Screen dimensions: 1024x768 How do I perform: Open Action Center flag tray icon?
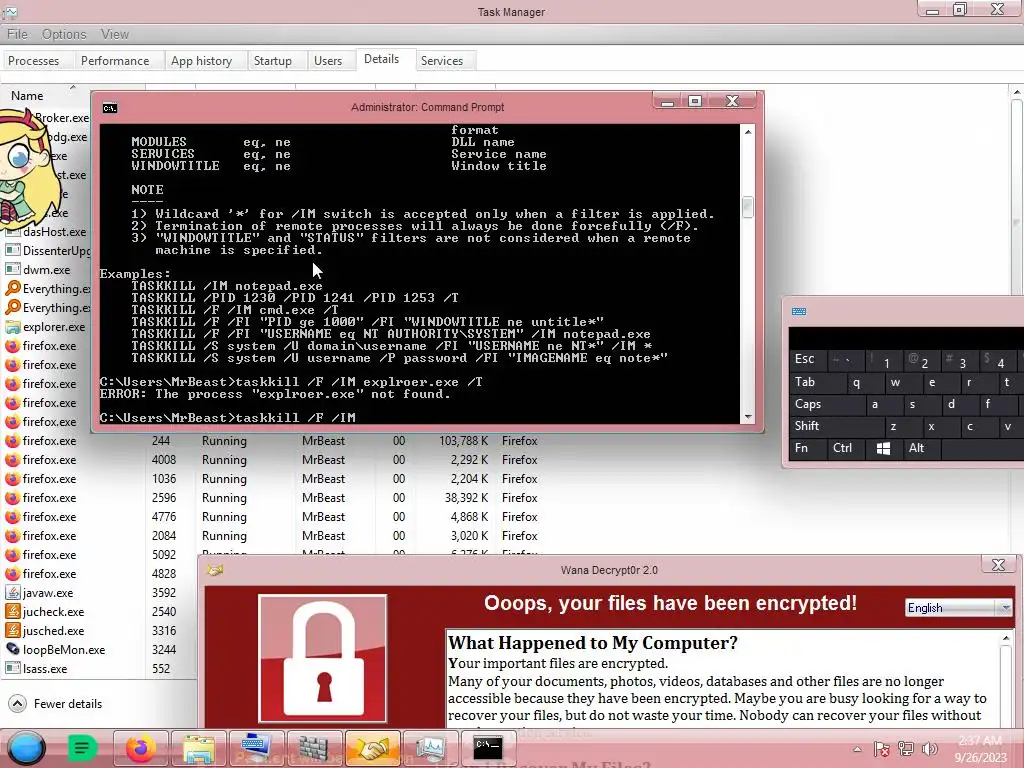coord(882,750)
